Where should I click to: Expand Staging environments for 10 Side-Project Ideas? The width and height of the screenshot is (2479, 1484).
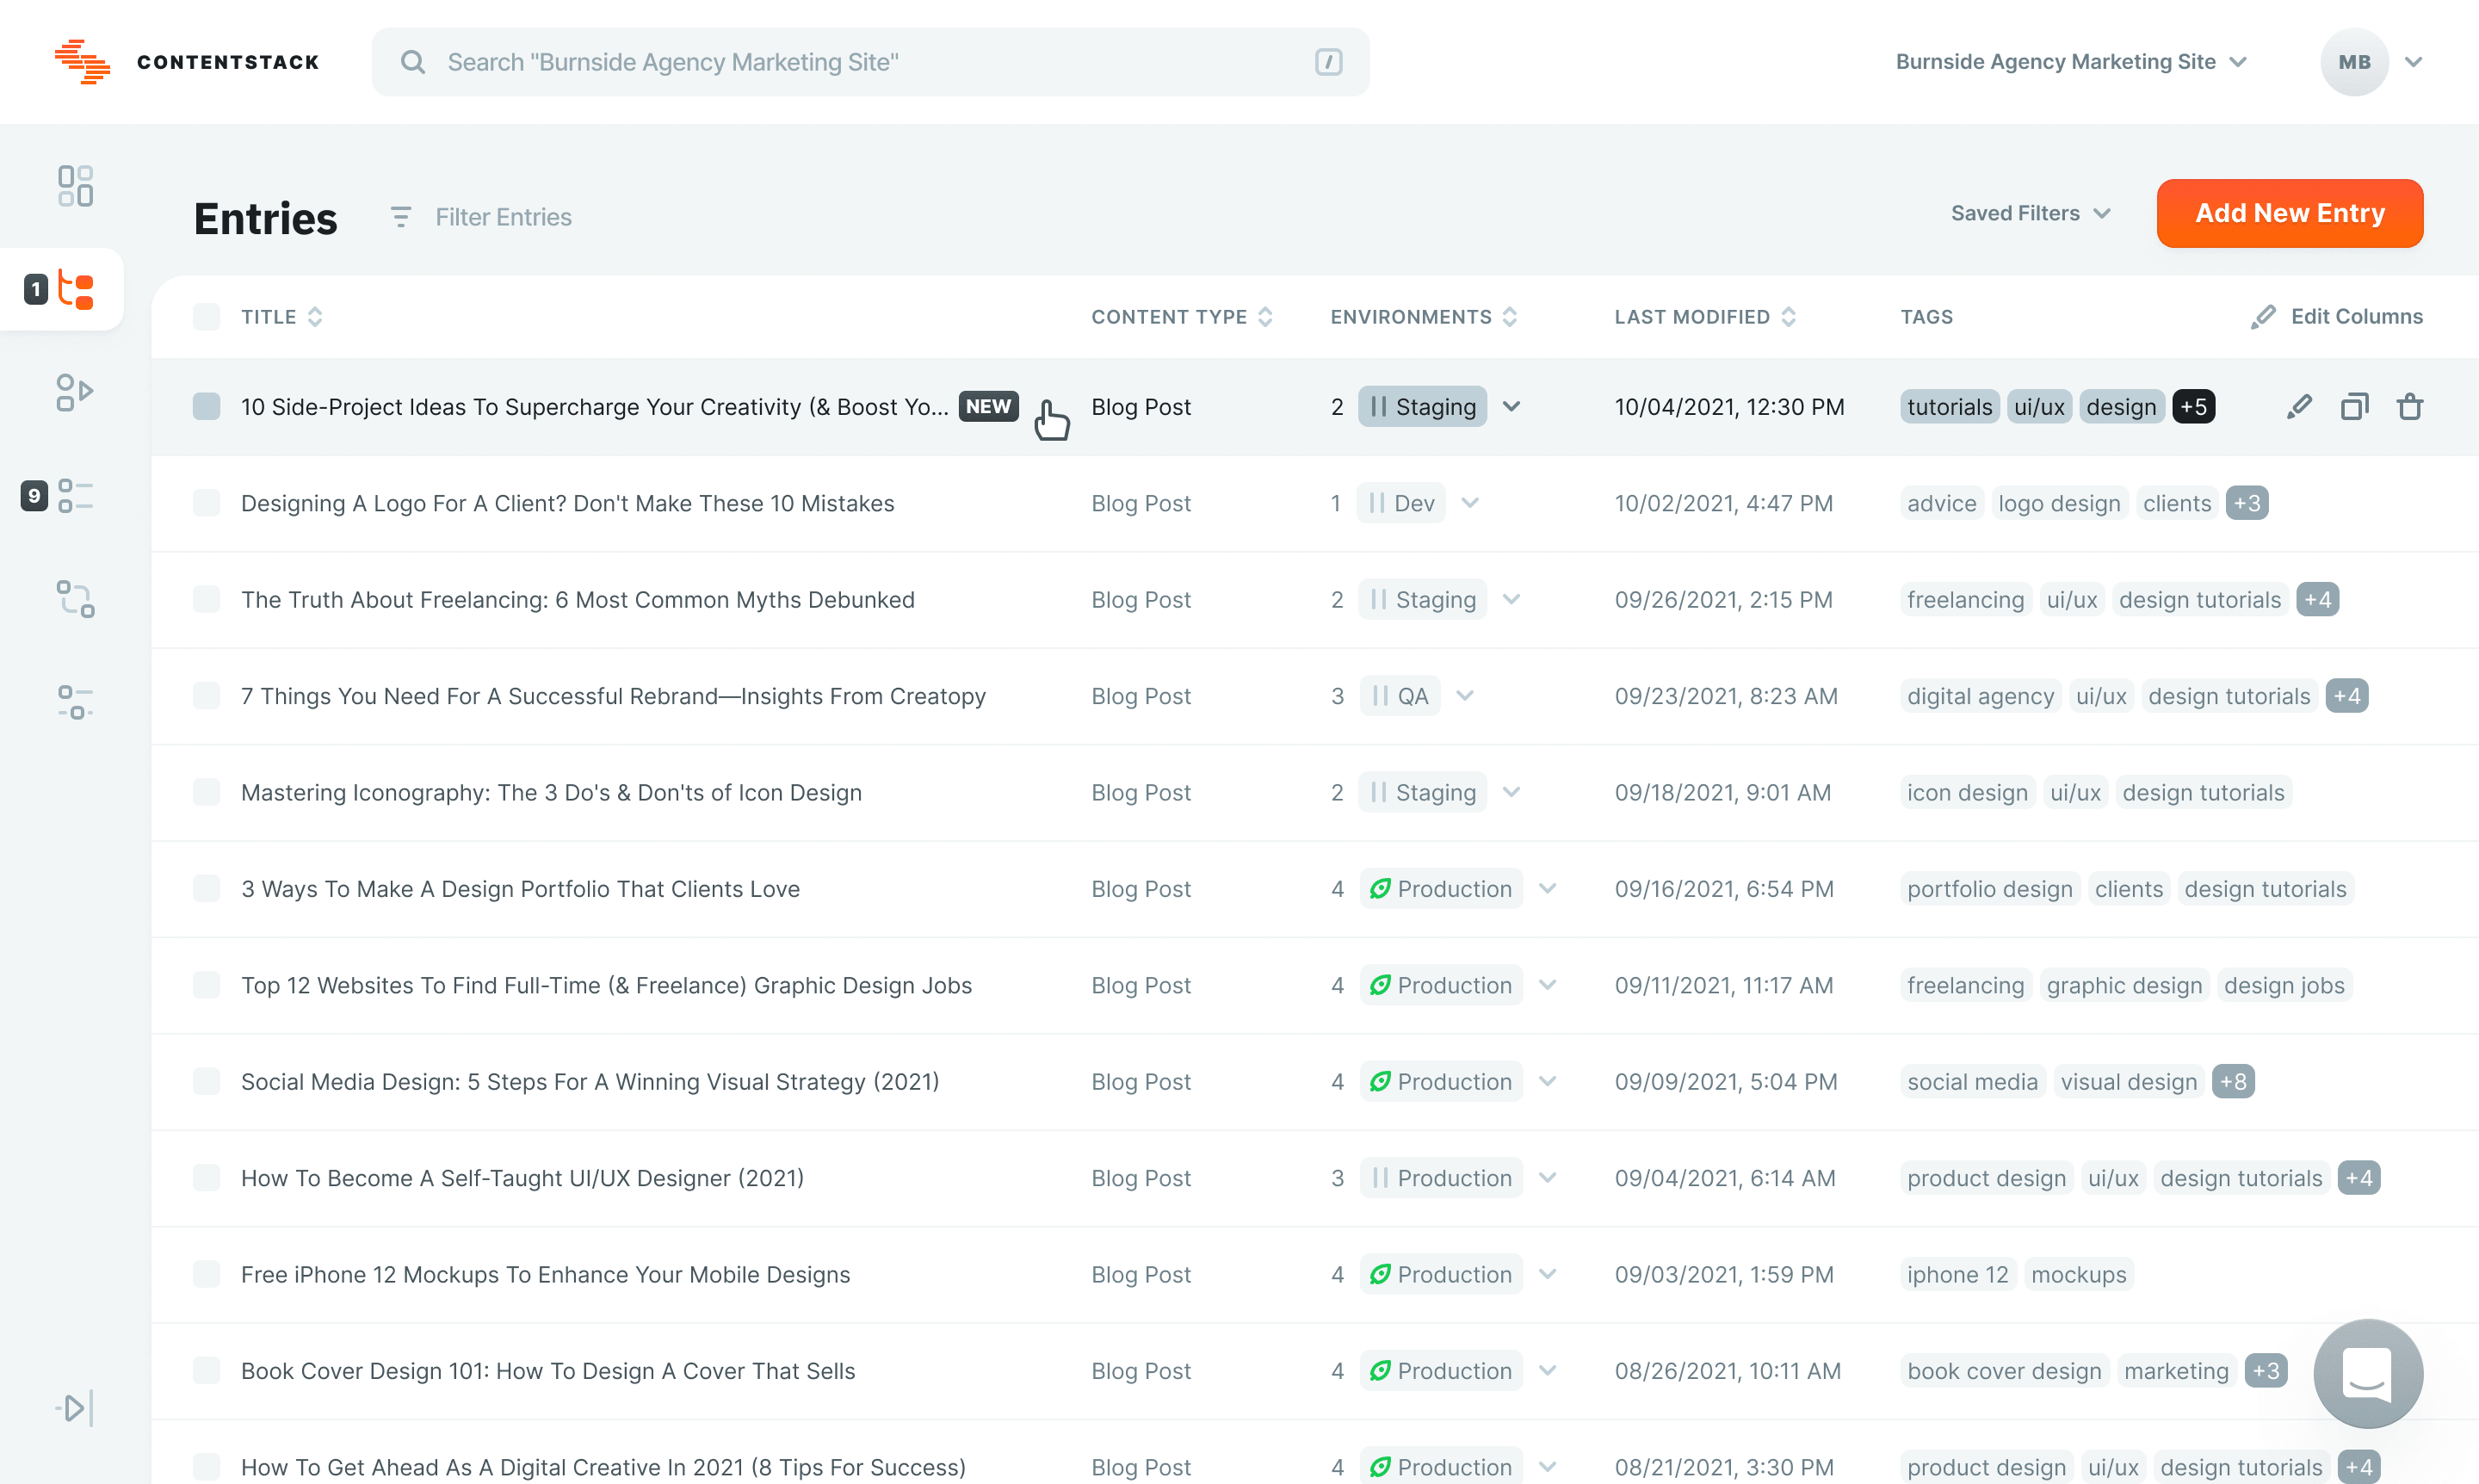pos(1511,407)
